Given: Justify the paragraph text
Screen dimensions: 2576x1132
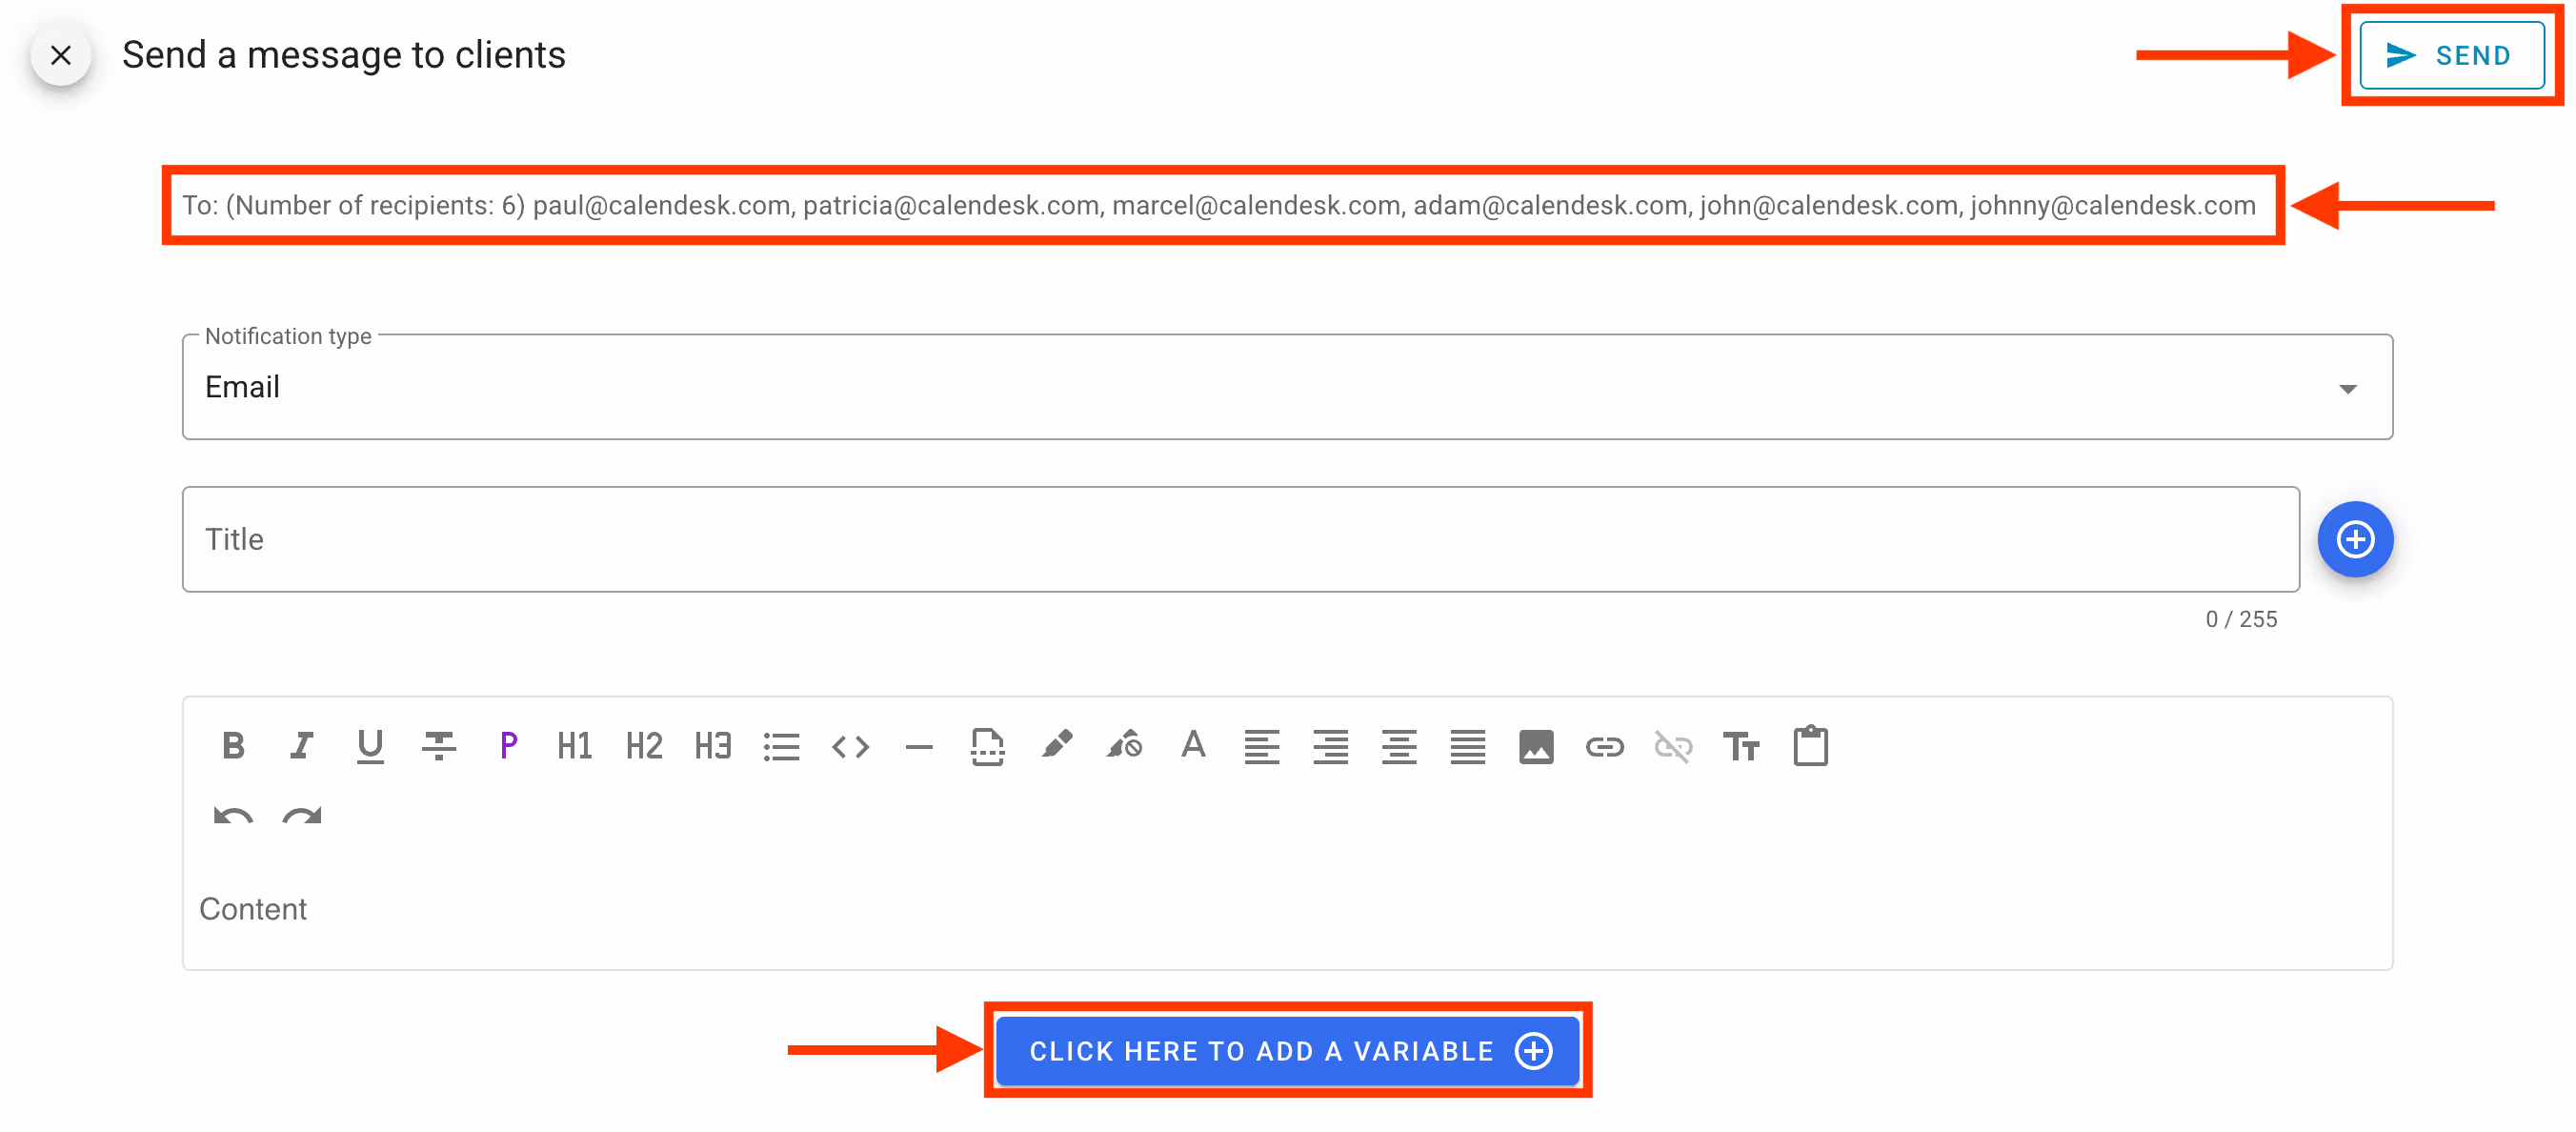Looking at the screenshot, I should coord(1467,745).
